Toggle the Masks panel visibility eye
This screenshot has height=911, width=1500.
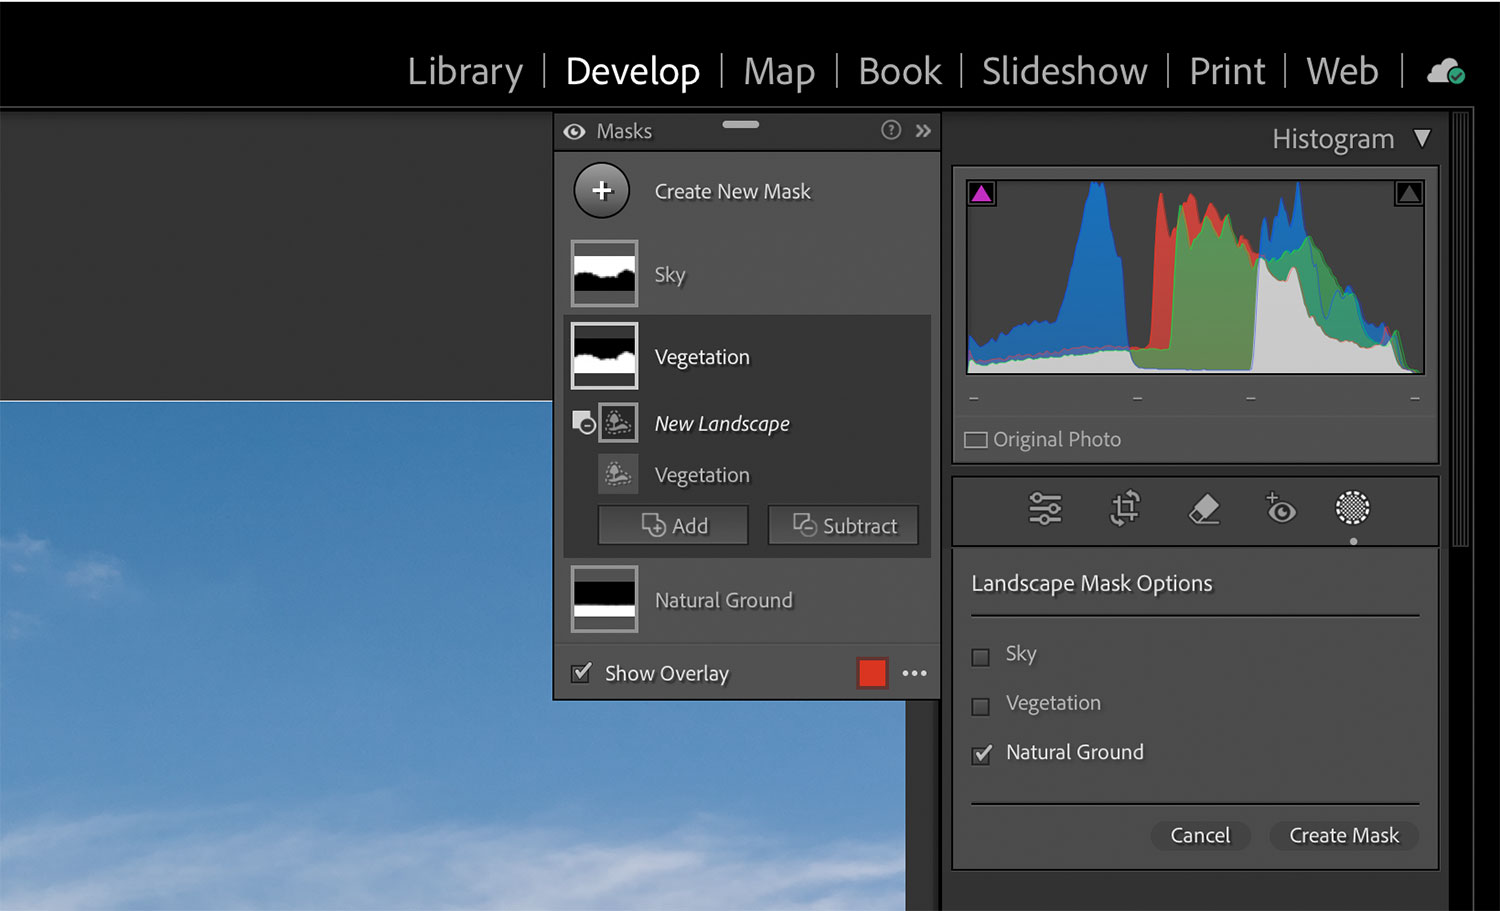tap(574, 131)
